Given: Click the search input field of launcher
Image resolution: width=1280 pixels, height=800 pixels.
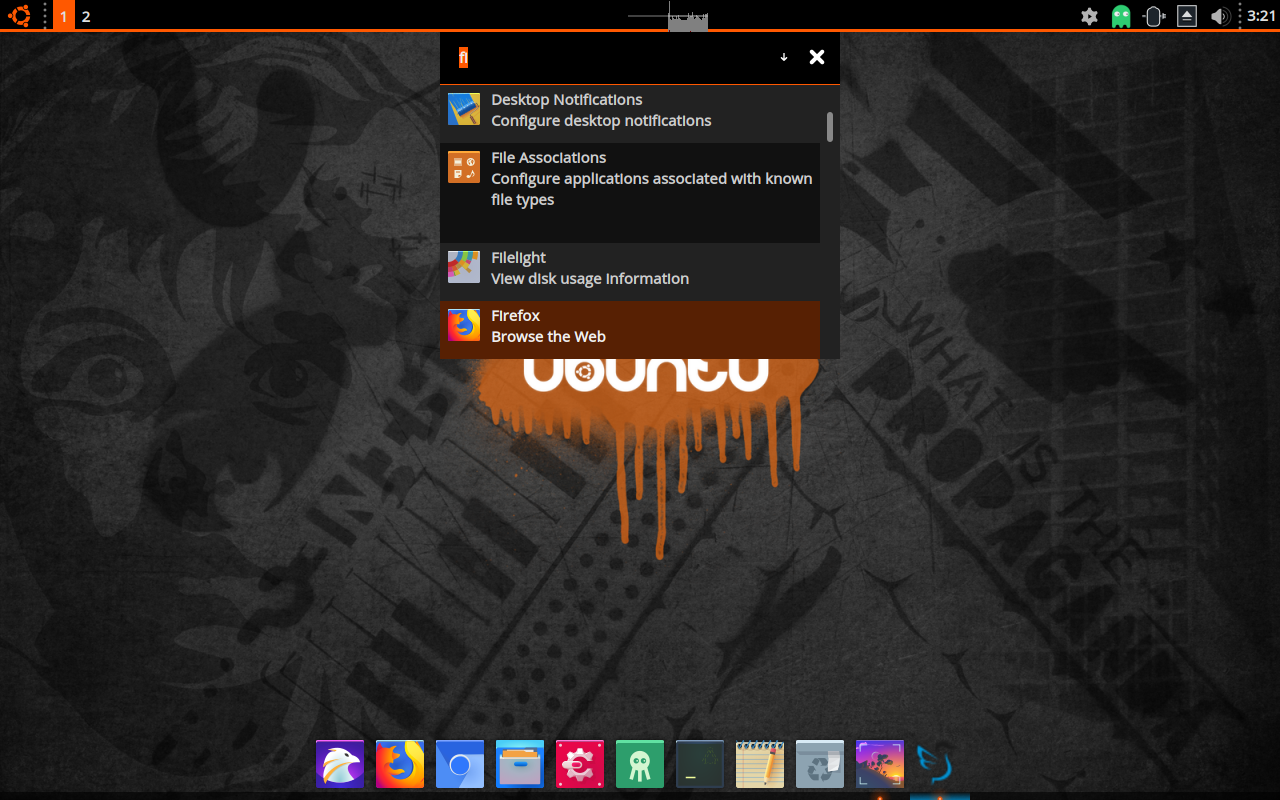Looking at the screenshot, I should pos(610,57).
